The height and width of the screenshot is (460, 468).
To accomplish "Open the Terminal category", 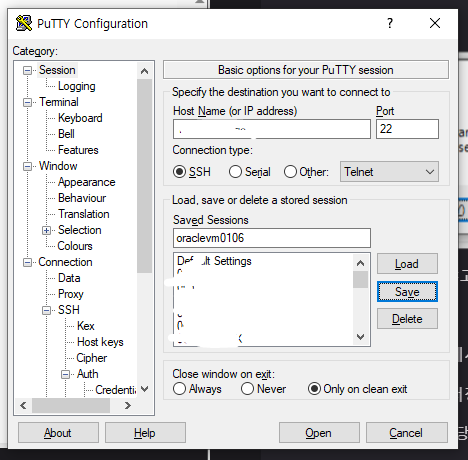I will coord(59,102).
